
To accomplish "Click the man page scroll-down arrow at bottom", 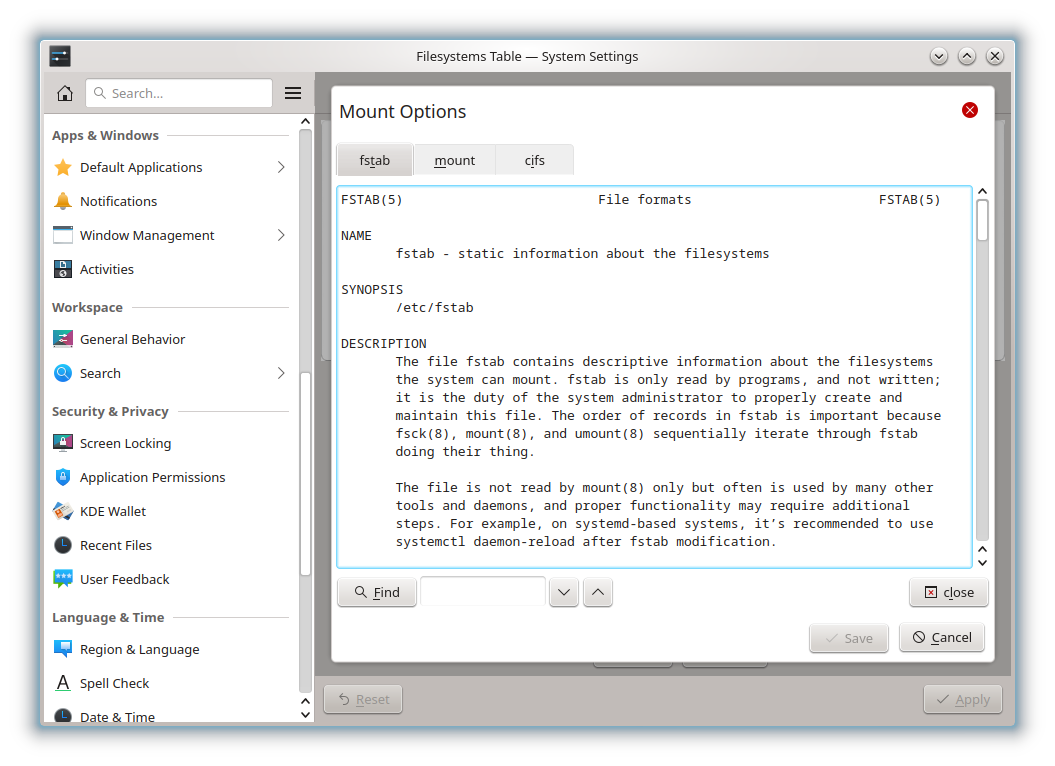I will pos(982,563).
